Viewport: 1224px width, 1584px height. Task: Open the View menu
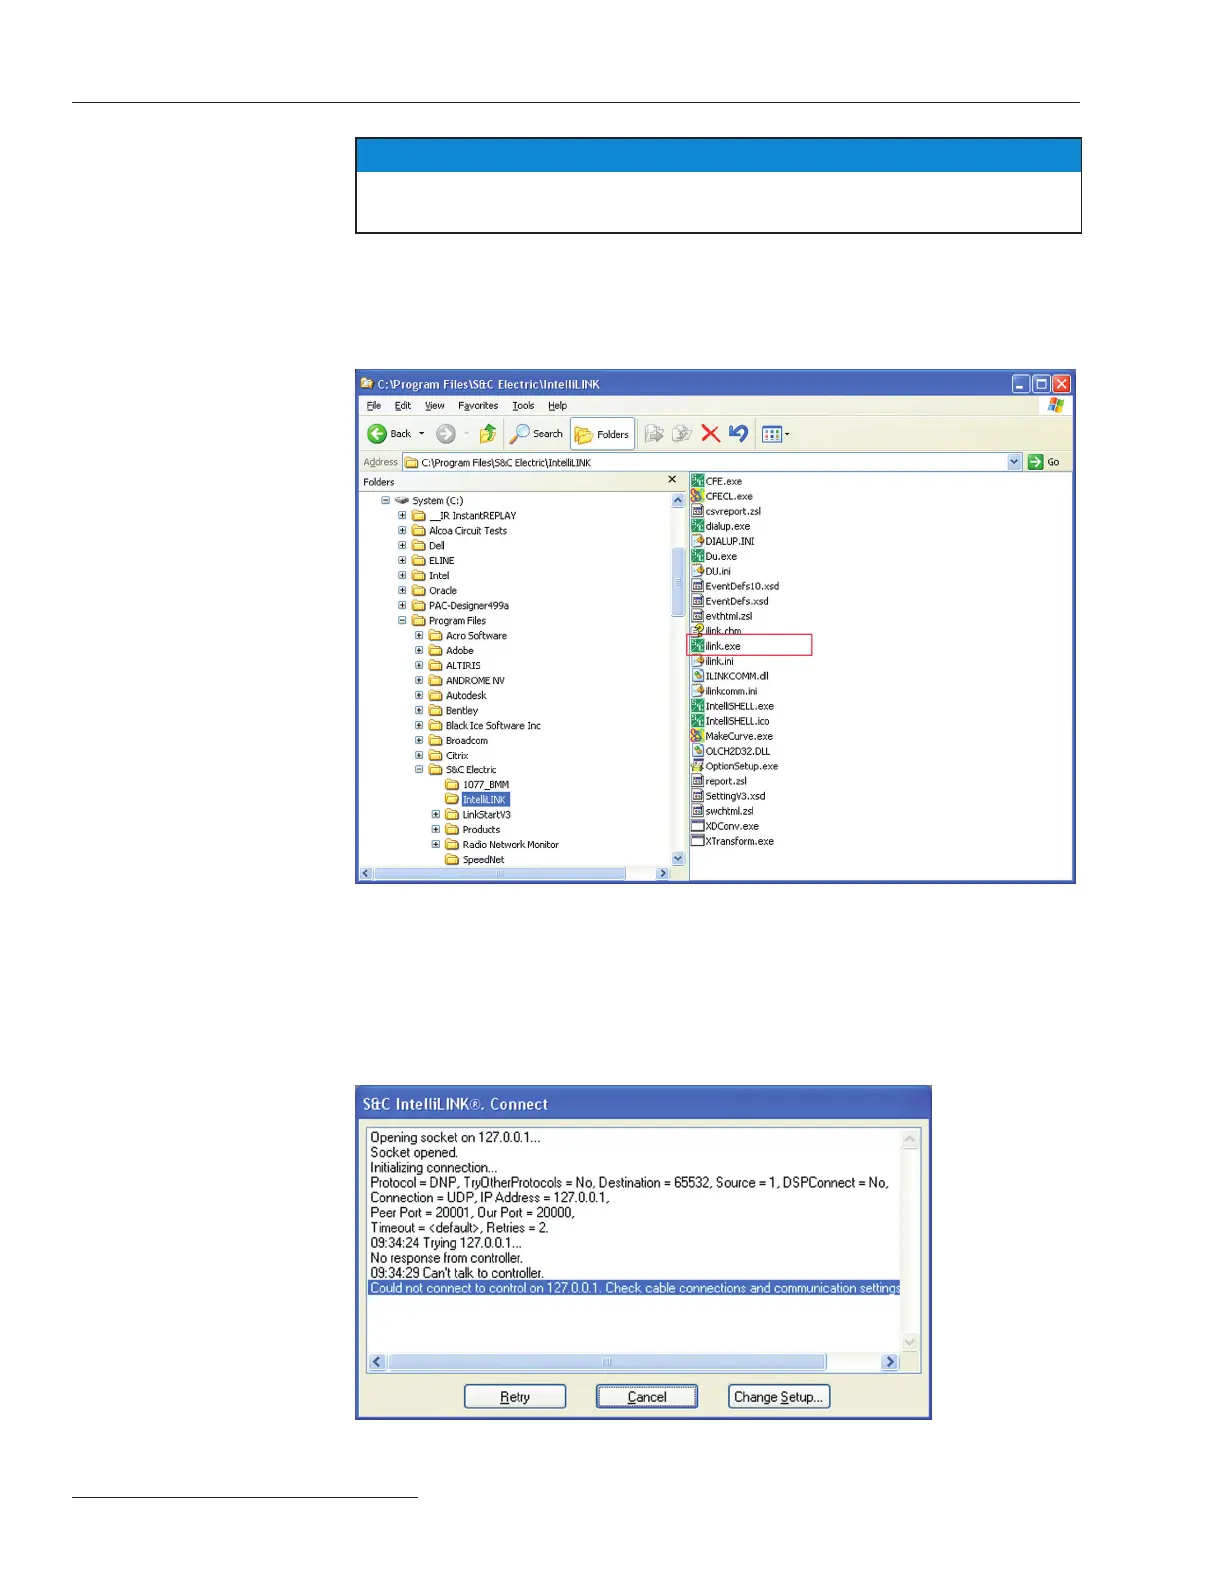click(x=434, y=406)
